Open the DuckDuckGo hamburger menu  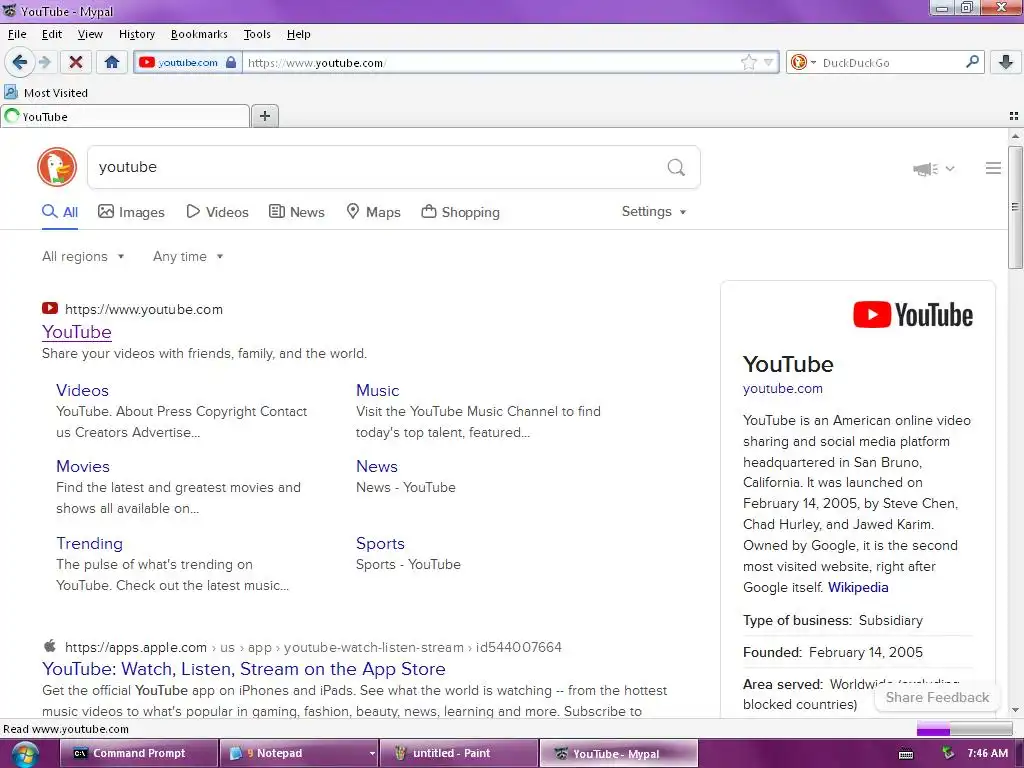pos(993,168)
